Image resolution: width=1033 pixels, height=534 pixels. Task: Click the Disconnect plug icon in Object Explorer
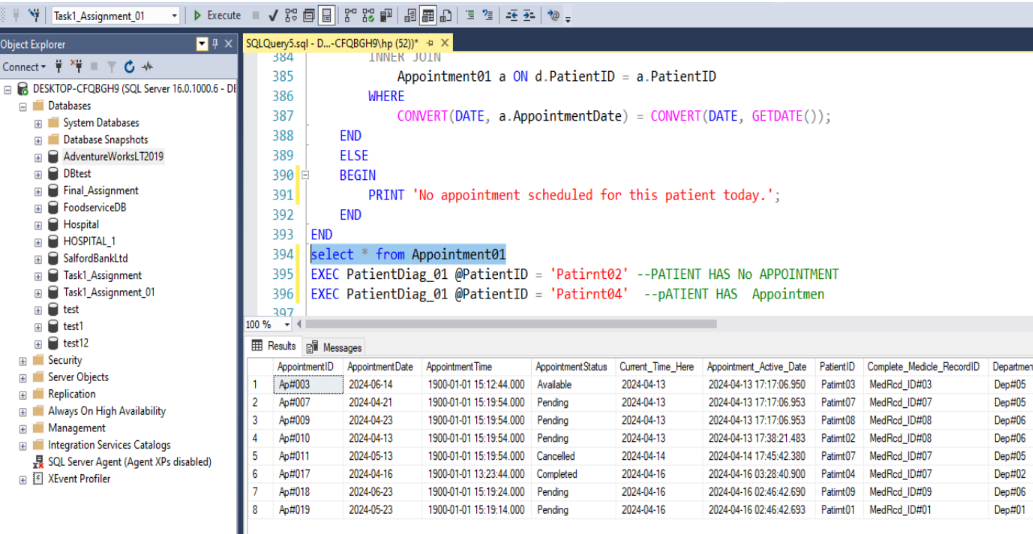(x=77, y=67)
